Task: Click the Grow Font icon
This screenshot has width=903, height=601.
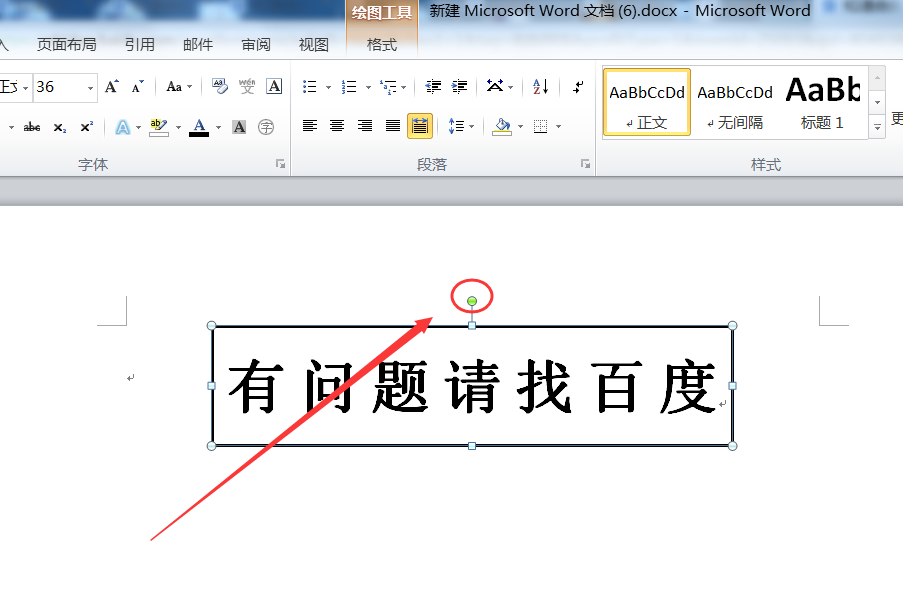Action: tap(112, 87)
